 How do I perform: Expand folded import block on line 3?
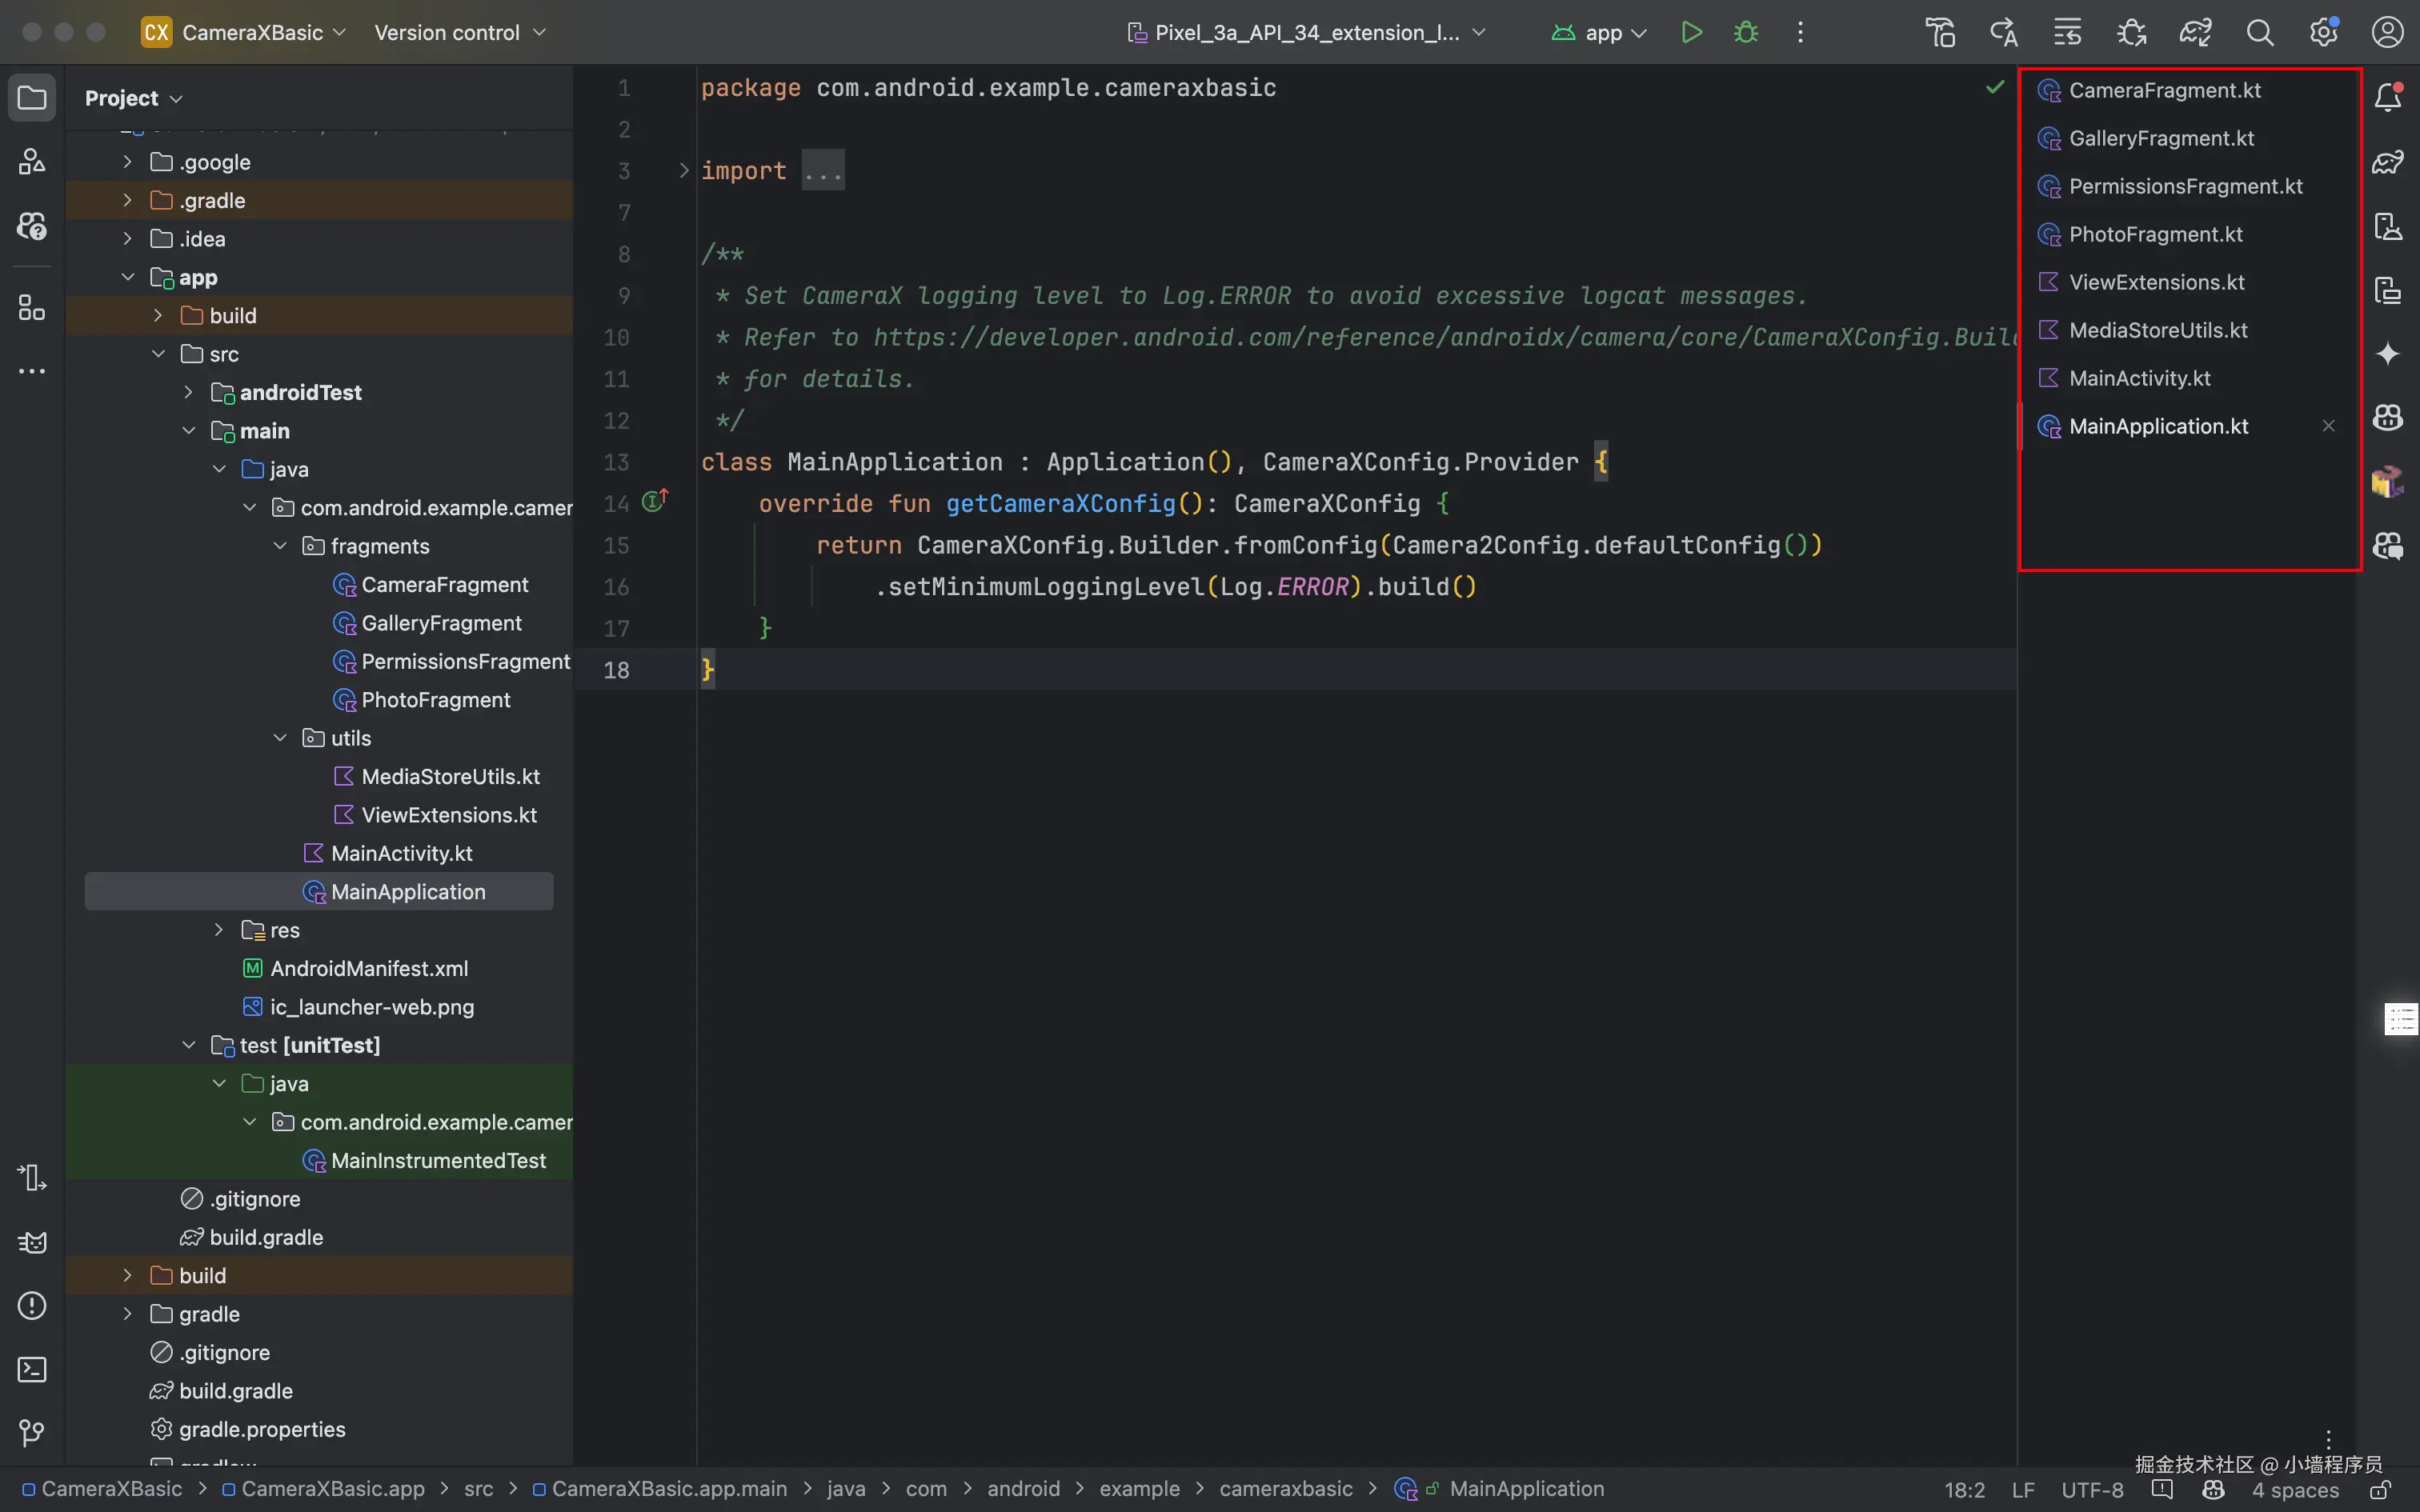[684, 171]
